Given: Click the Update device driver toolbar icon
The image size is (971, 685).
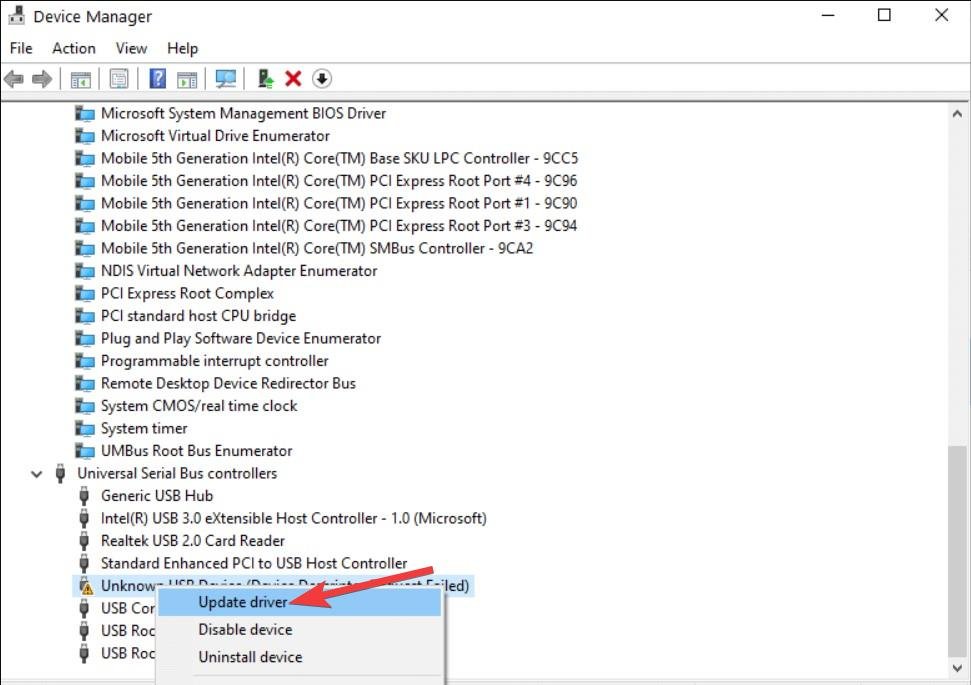Looking at the screenshot, I should pos(266,79).
